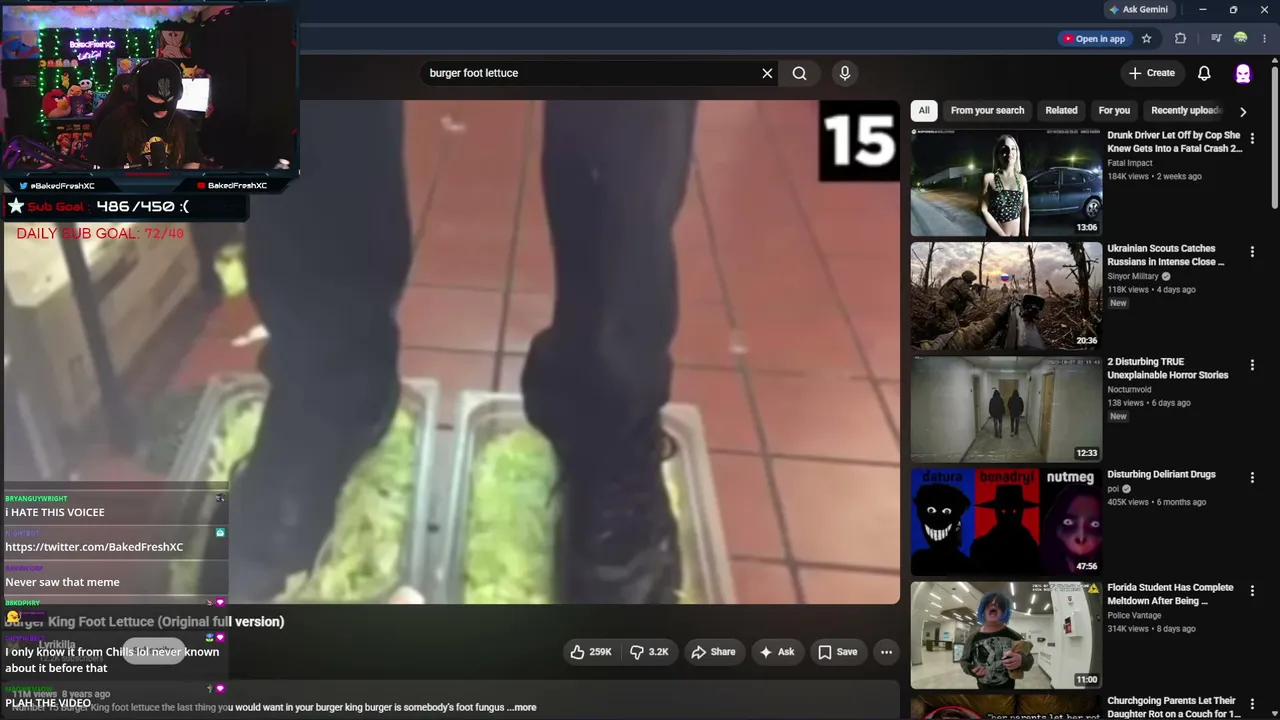Open the Chrome three-dot menu

1265,39
